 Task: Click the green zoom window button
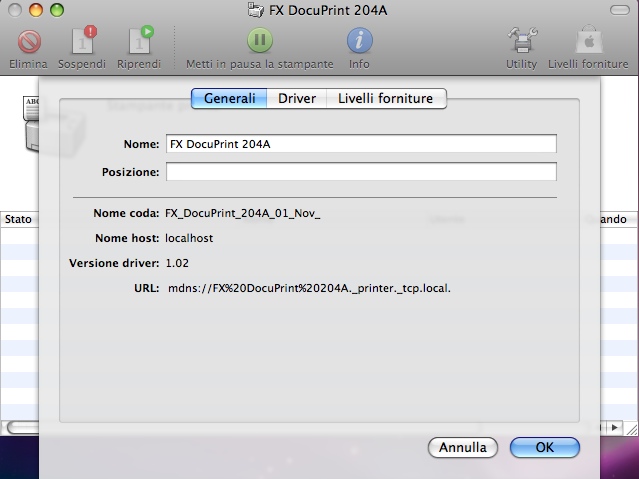point(57,10)
